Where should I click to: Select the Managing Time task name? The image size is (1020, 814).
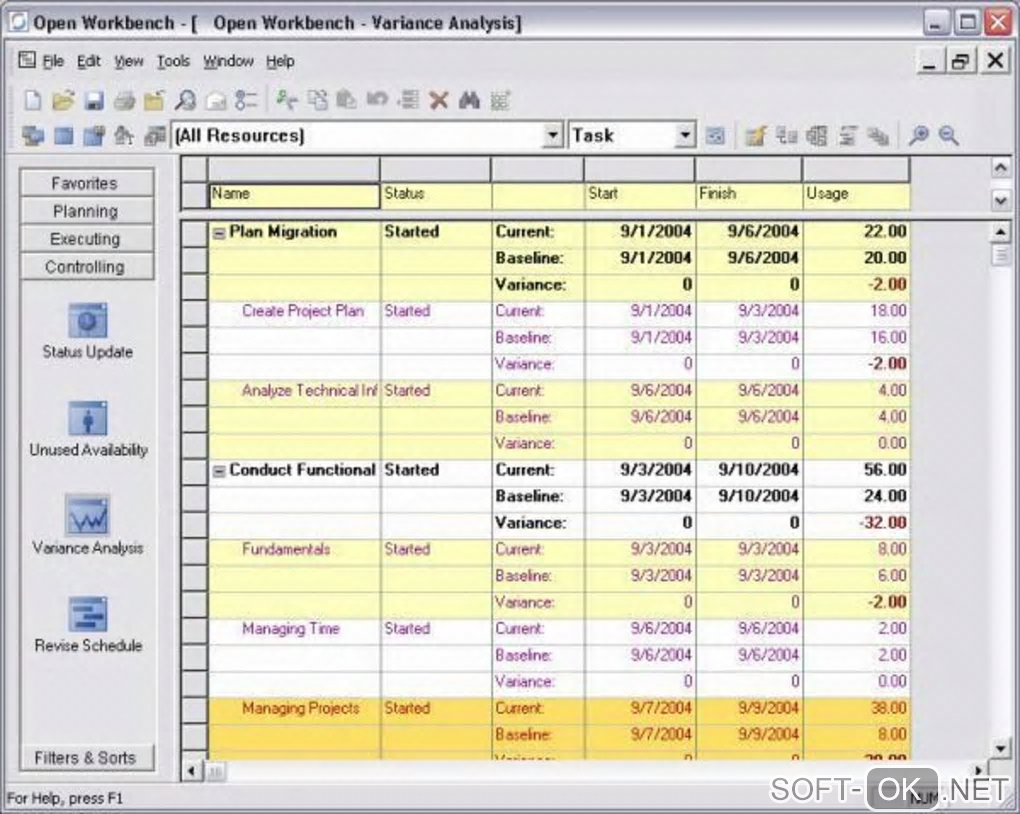point(291,629)
